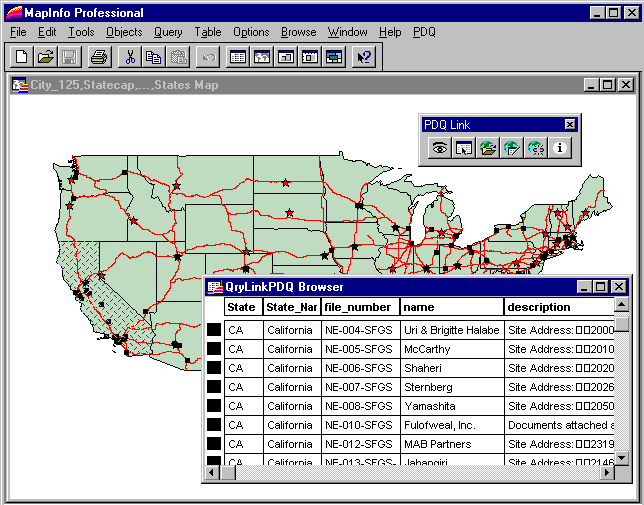Click the Undo toolbar icon
This screenshot has height=505, width=644.
[208, 57]
